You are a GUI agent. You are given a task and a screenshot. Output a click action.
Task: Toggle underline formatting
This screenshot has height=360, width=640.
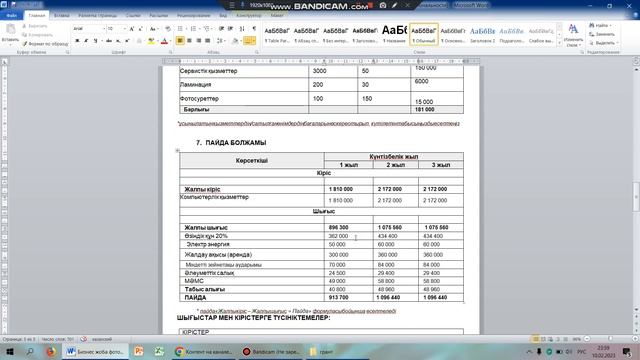95,41
